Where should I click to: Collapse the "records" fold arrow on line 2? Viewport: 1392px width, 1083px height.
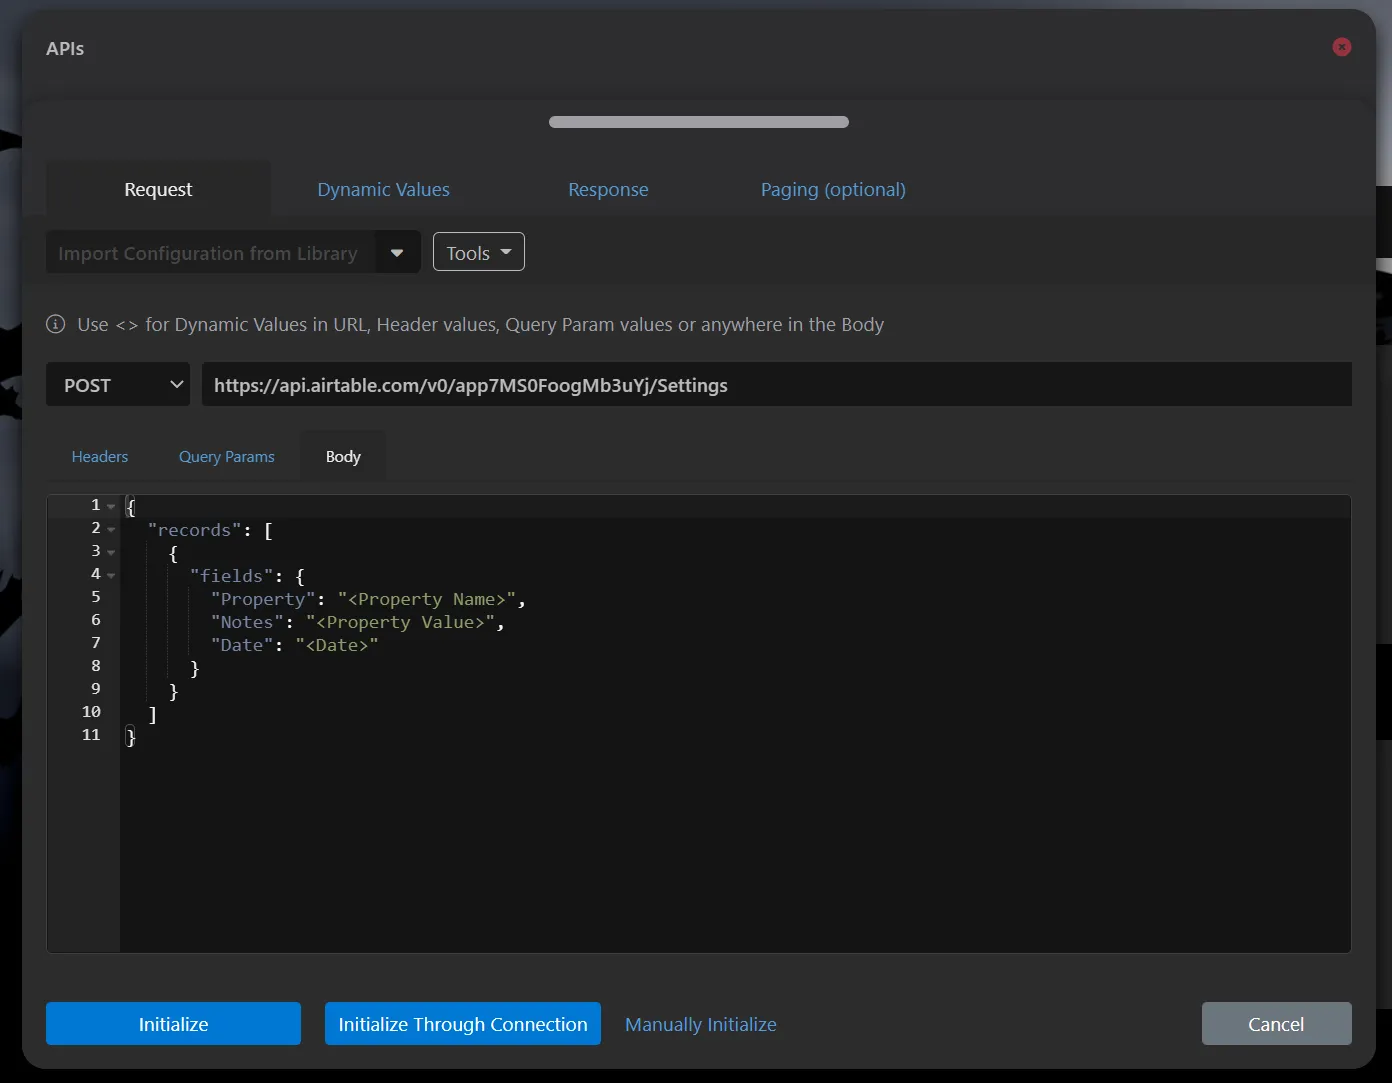click(111, 529)
